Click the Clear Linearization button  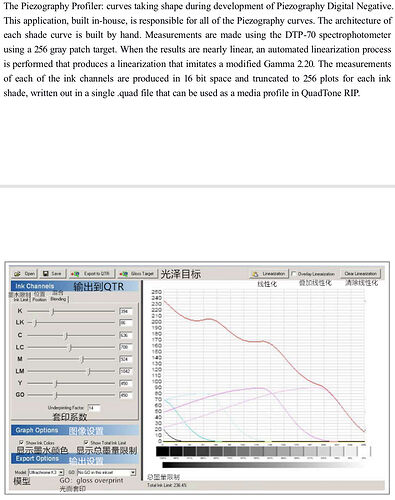point(360,274)
